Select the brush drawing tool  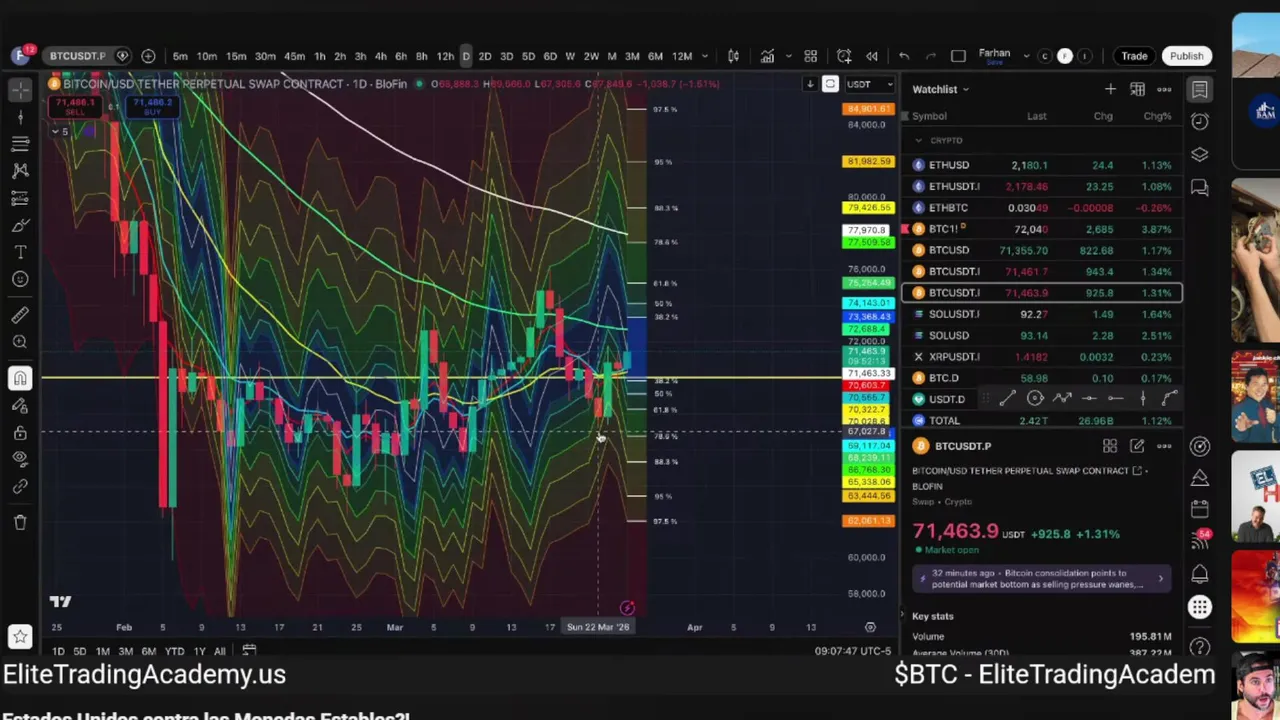point(20,225)
